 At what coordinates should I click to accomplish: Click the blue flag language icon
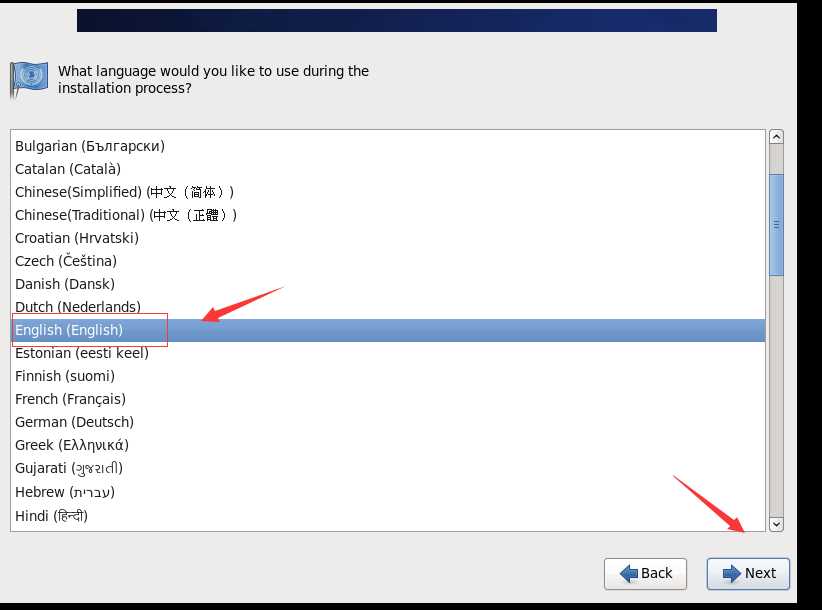[29, 79]
